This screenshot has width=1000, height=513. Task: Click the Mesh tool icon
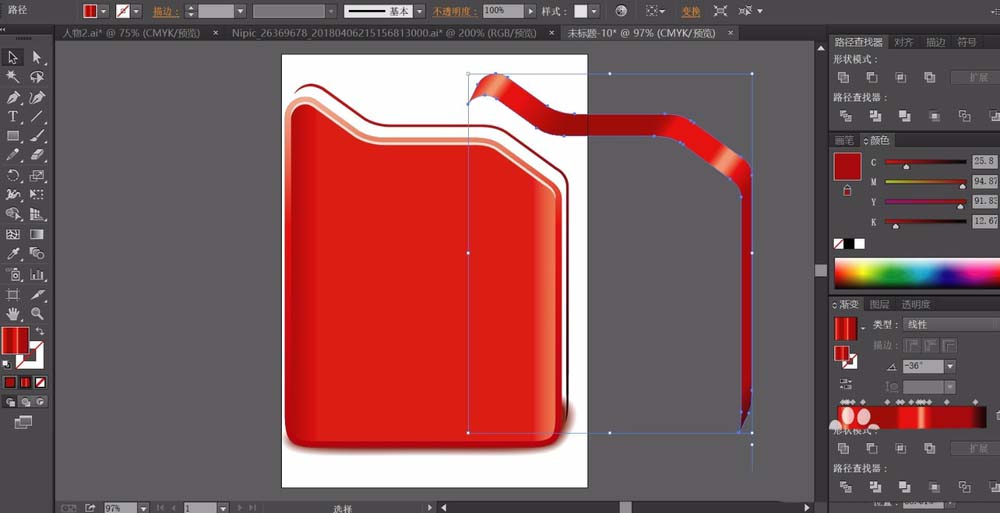pyautogui.click(x=13, y=234)
